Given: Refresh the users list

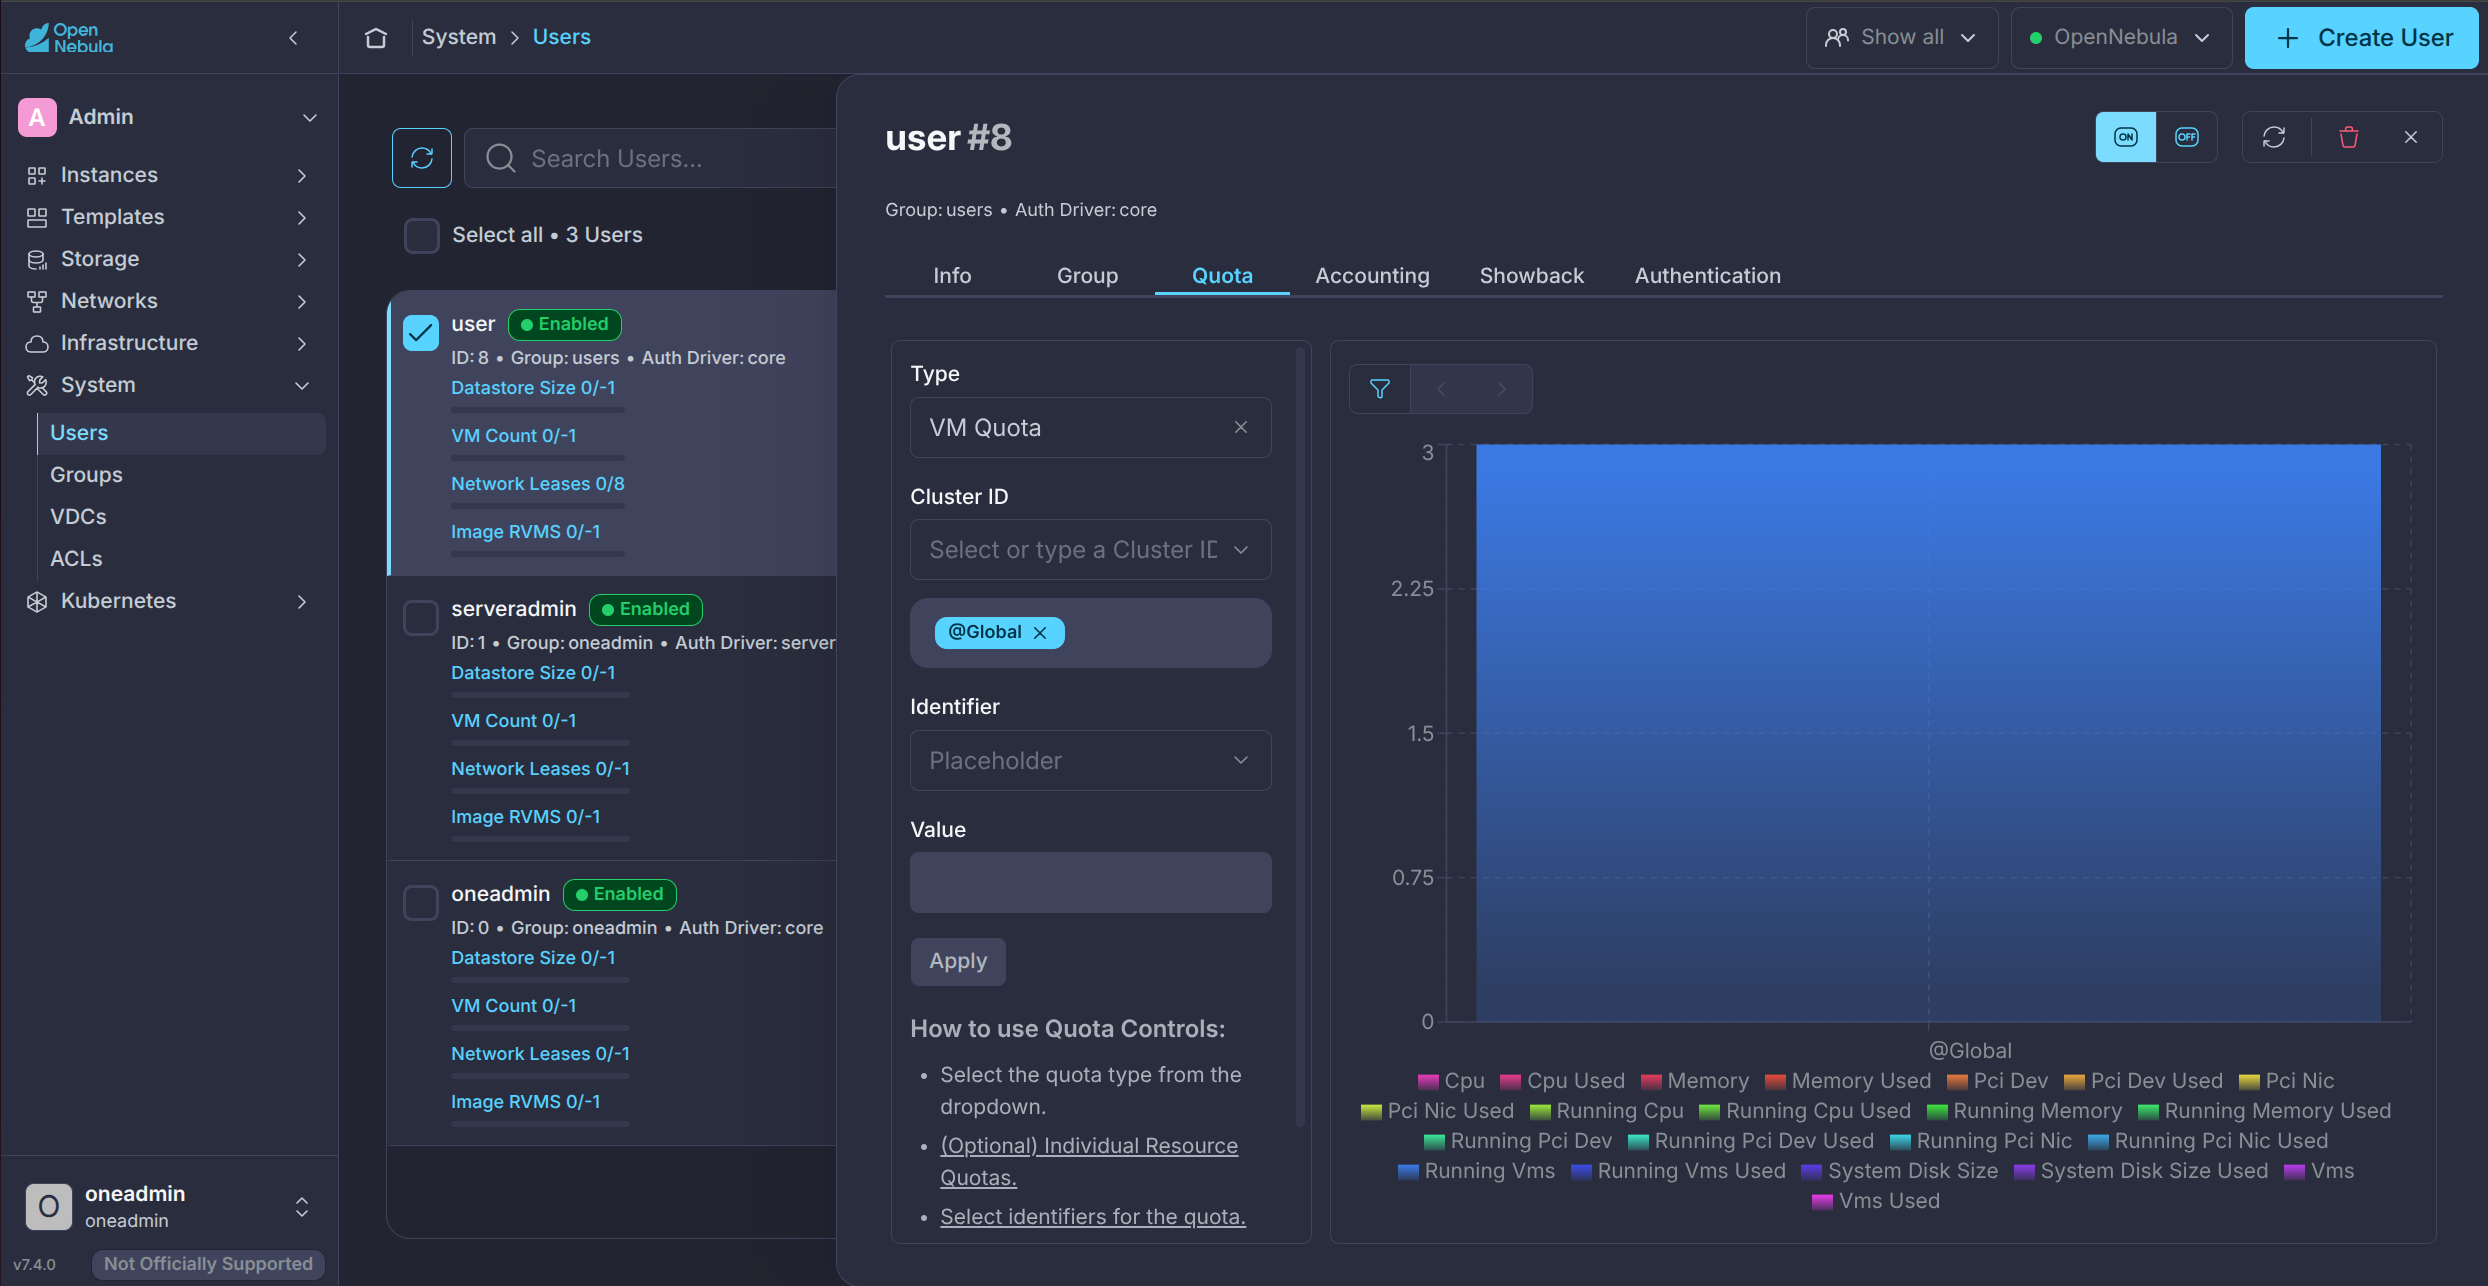Looking at the screenshot, I should [422, 158].
